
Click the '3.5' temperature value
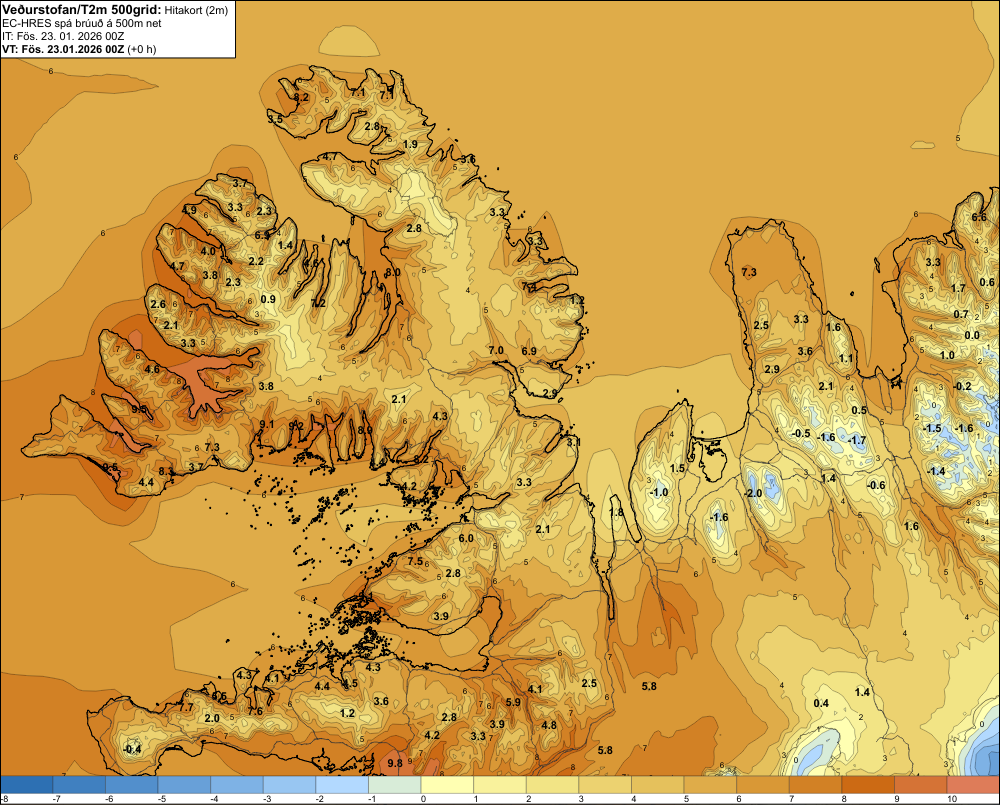(275, 119)
